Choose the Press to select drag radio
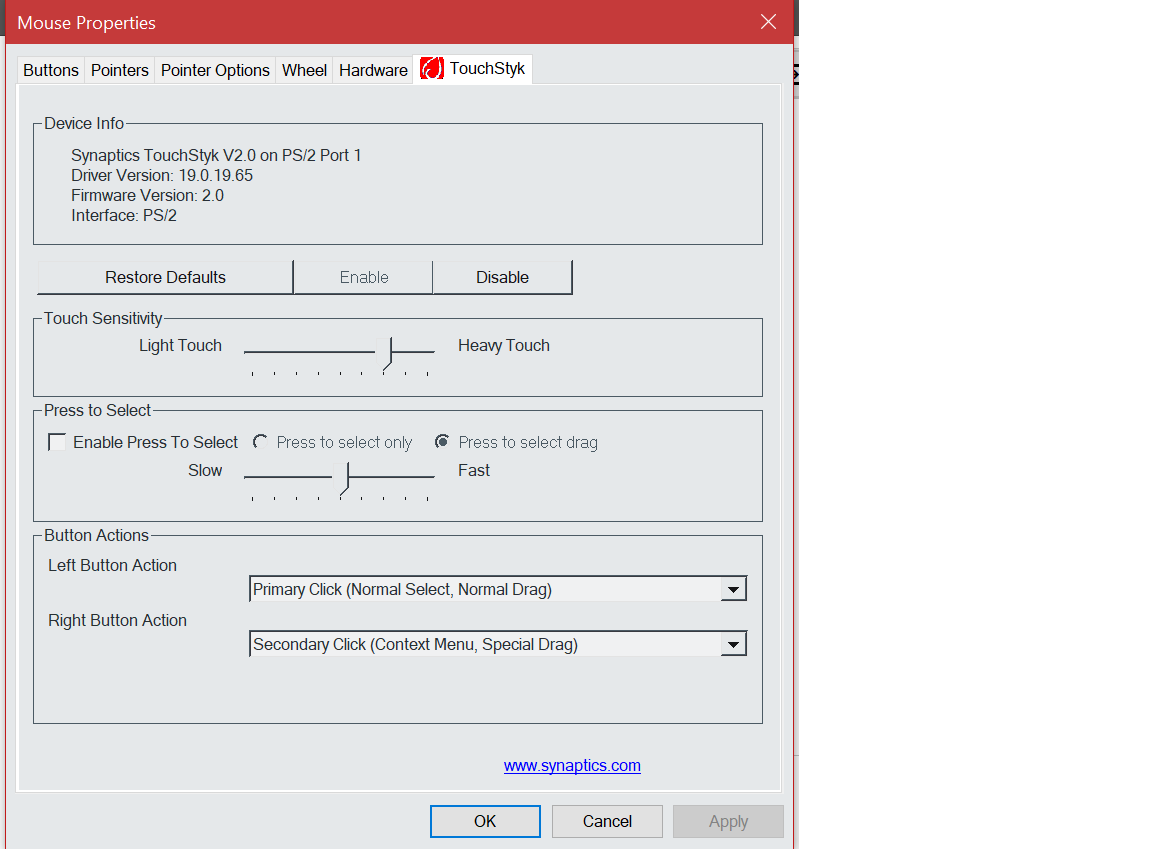1152x849 pixels. click(x=442, y=442)
